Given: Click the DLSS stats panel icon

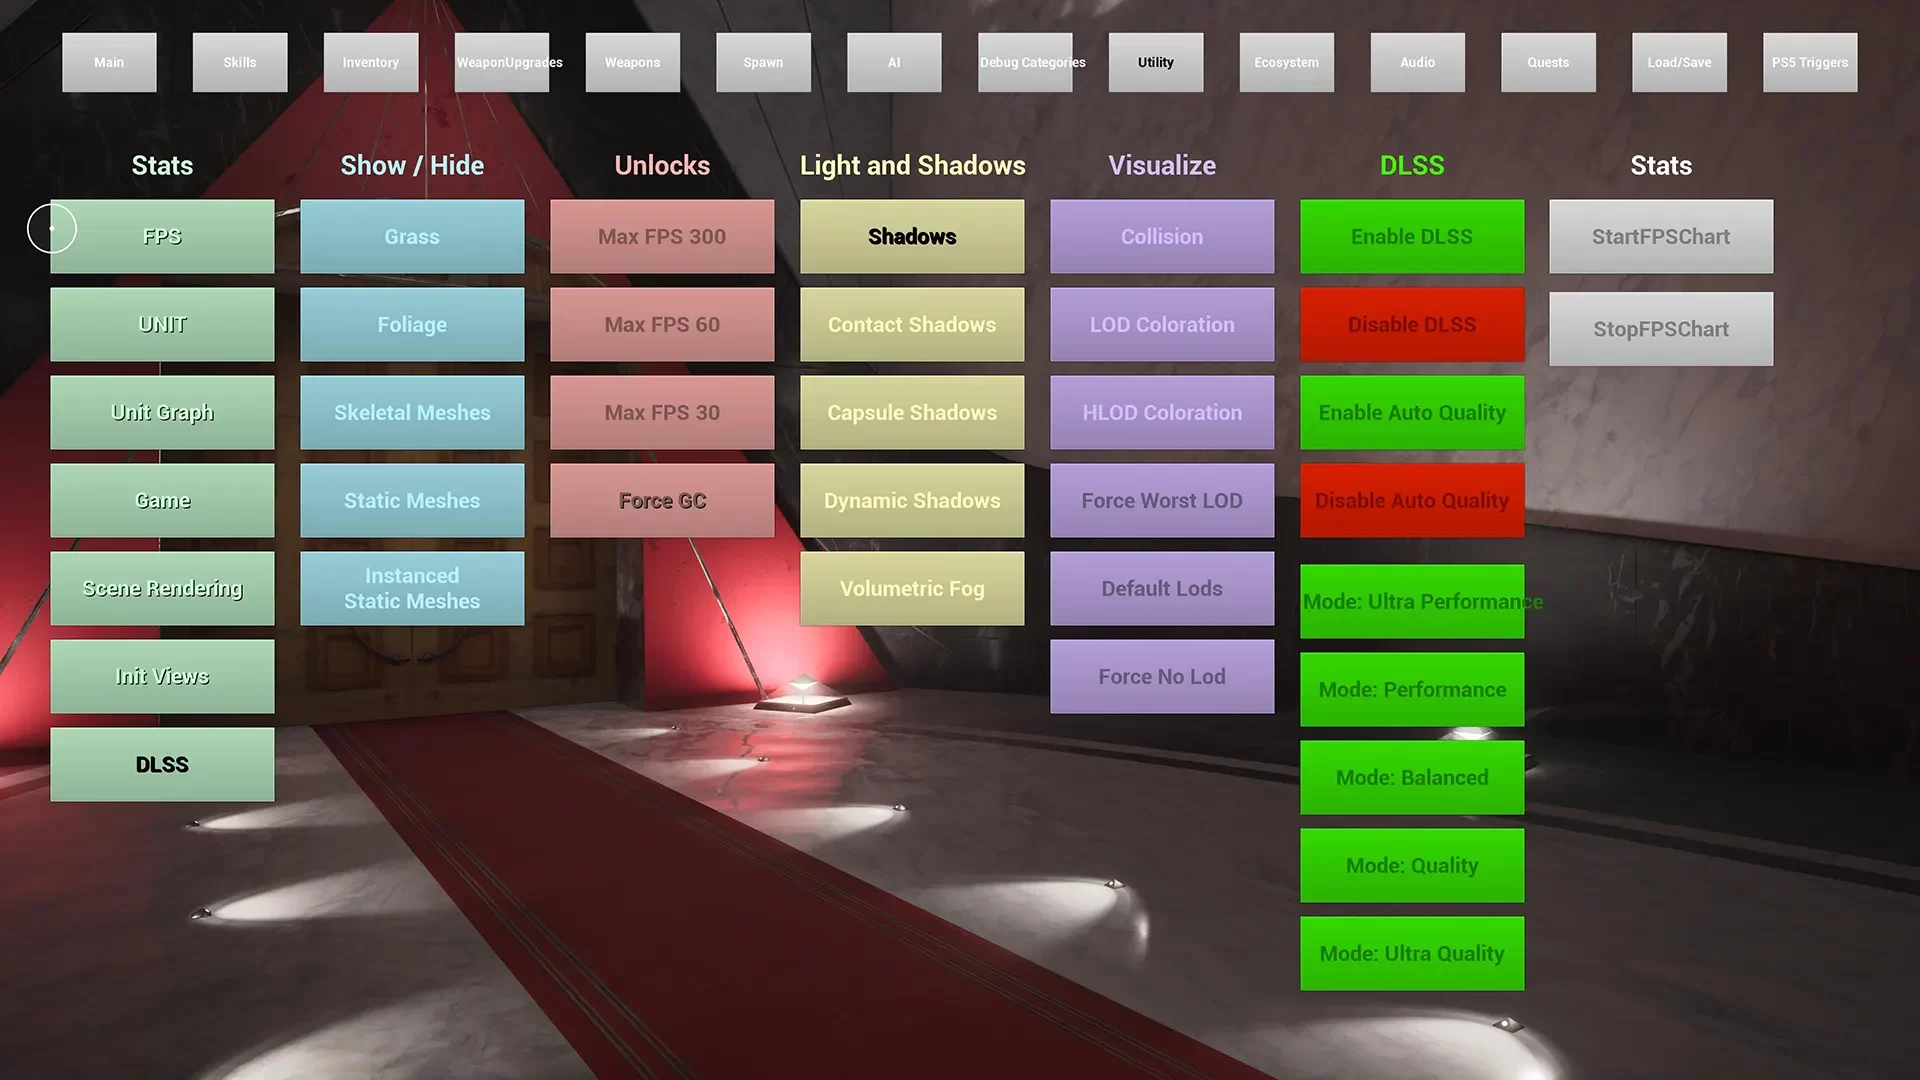Looking at the screenshot, I should 161,764.
